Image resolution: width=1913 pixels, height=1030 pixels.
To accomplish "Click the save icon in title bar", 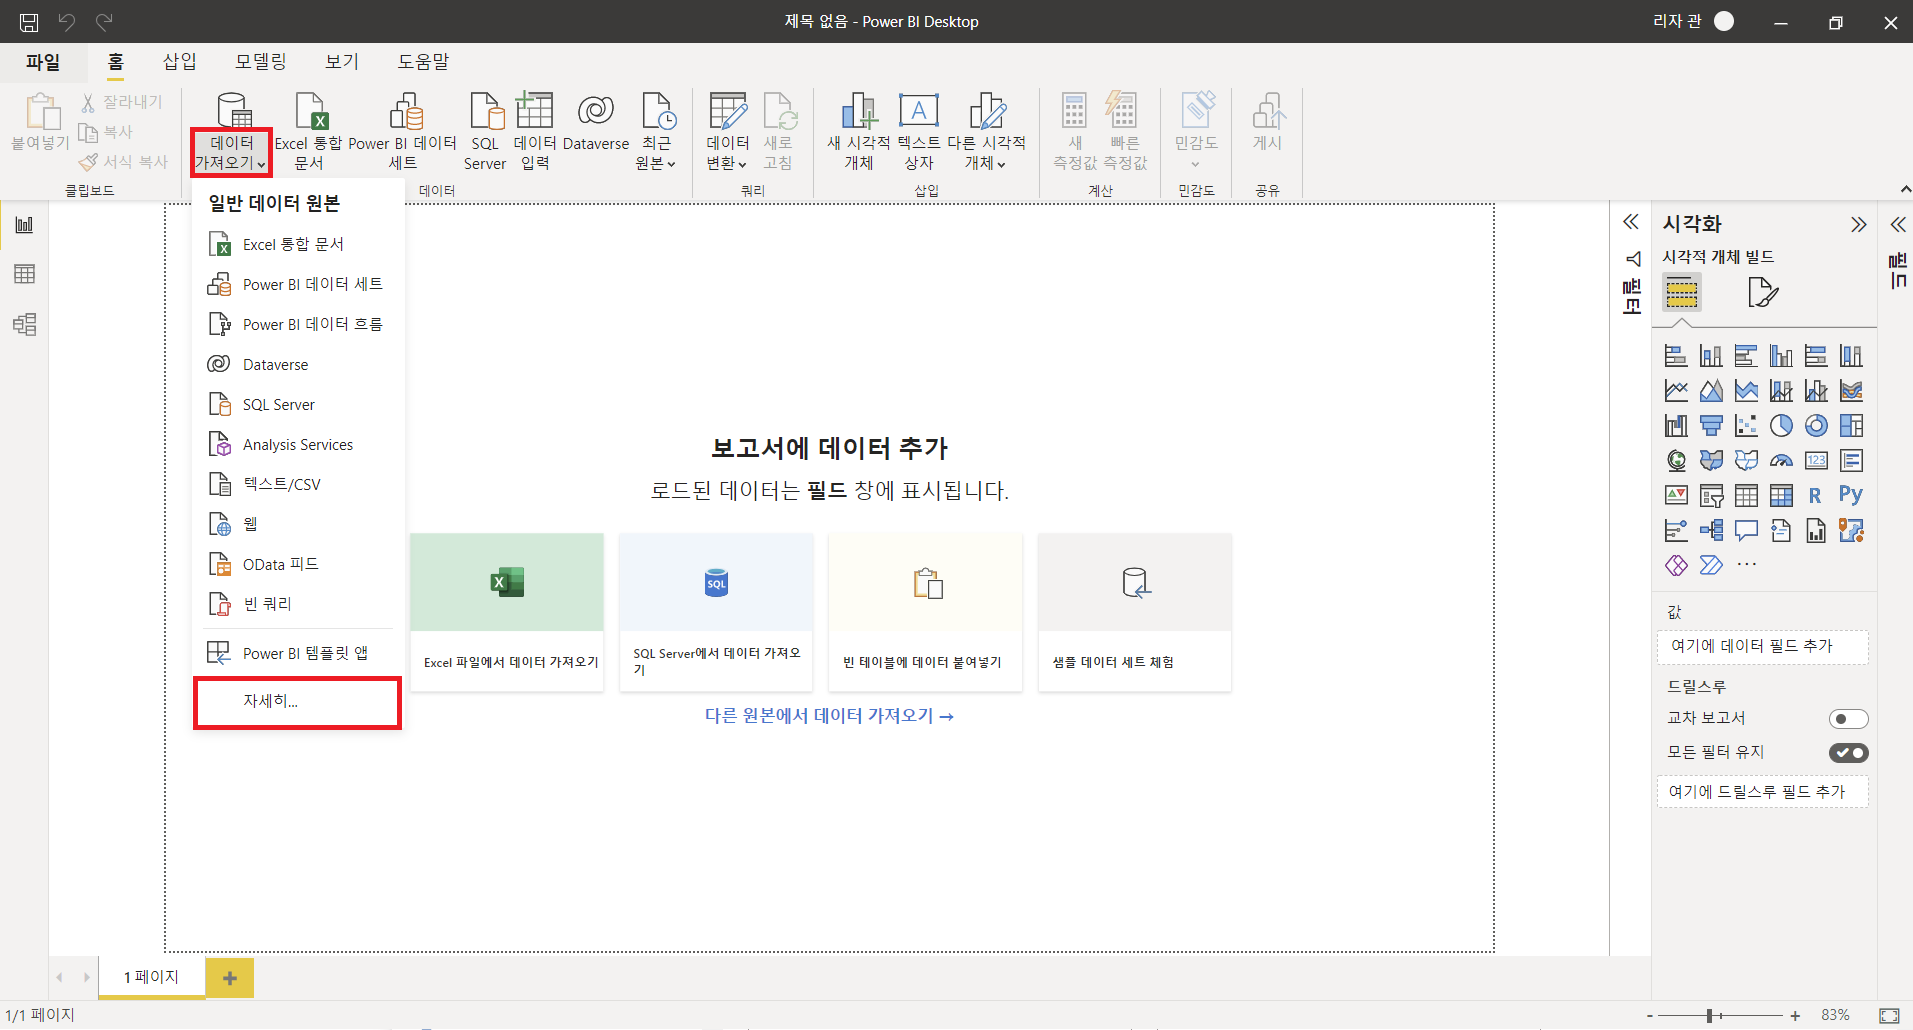I will [29, 22].
